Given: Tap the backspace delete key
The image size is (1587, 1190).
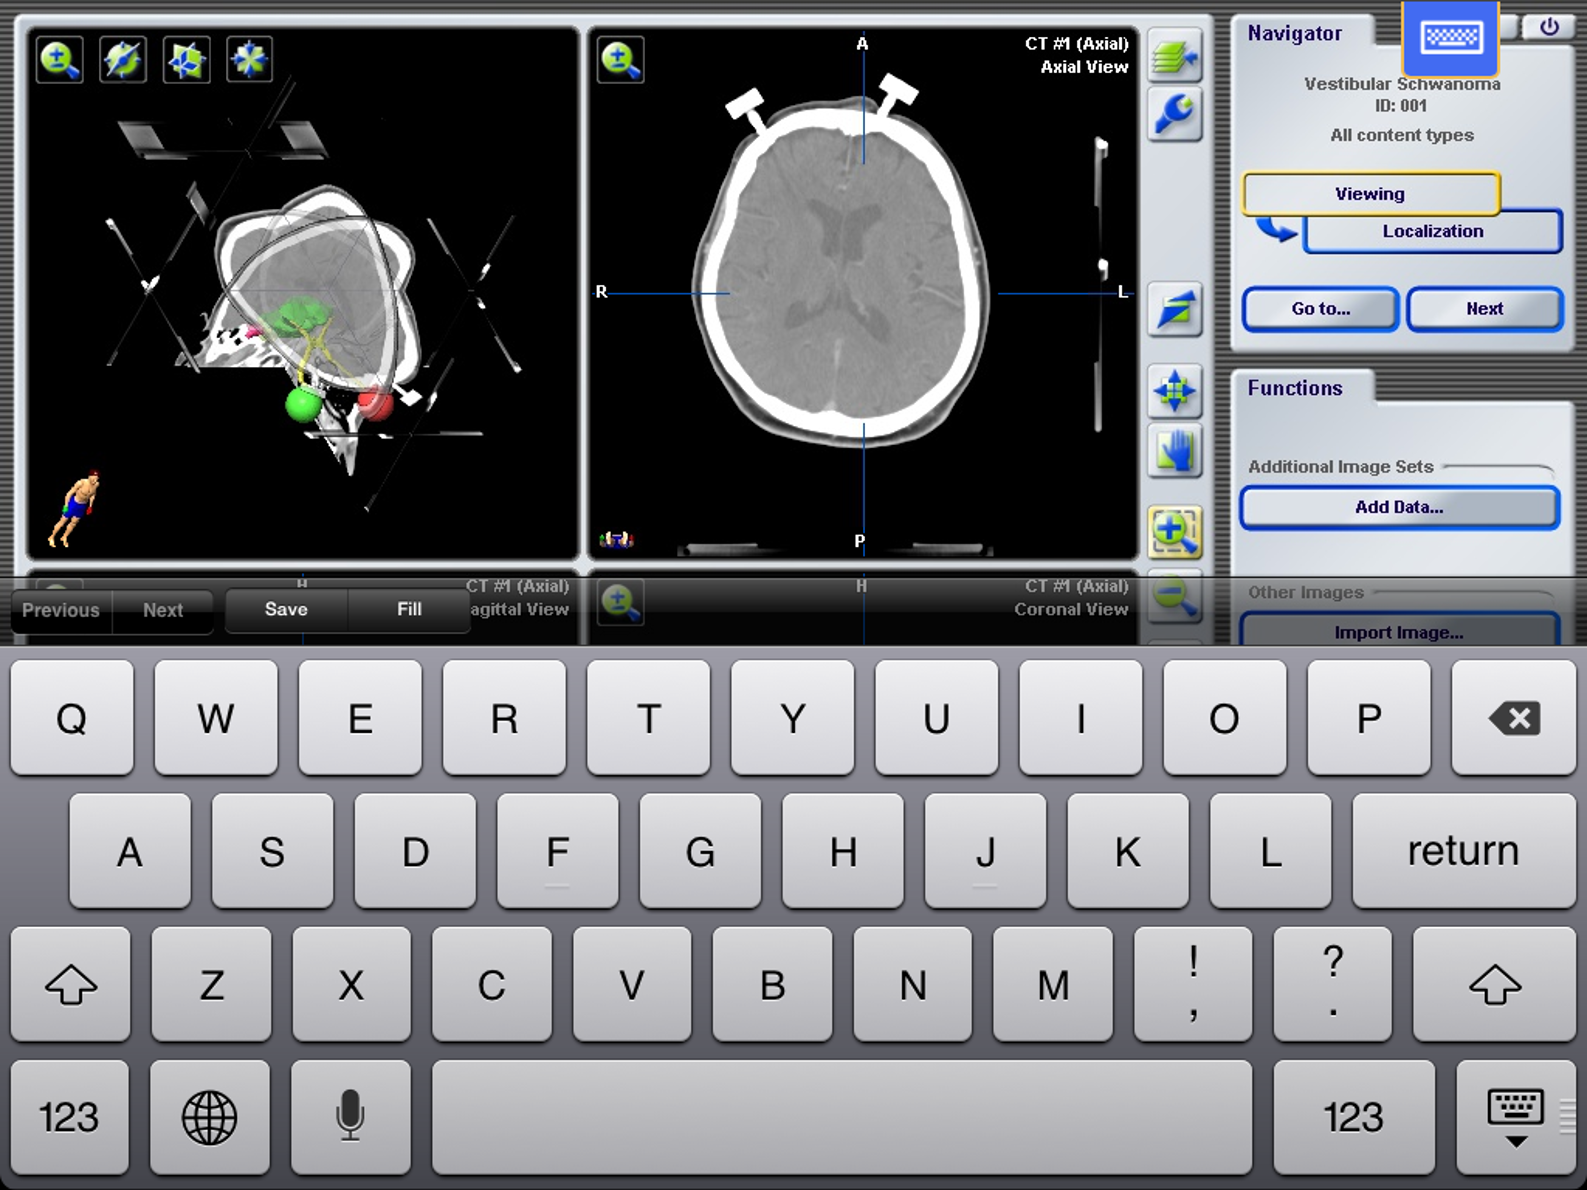Looking at the screenshot, I should tap(1513, 717).
